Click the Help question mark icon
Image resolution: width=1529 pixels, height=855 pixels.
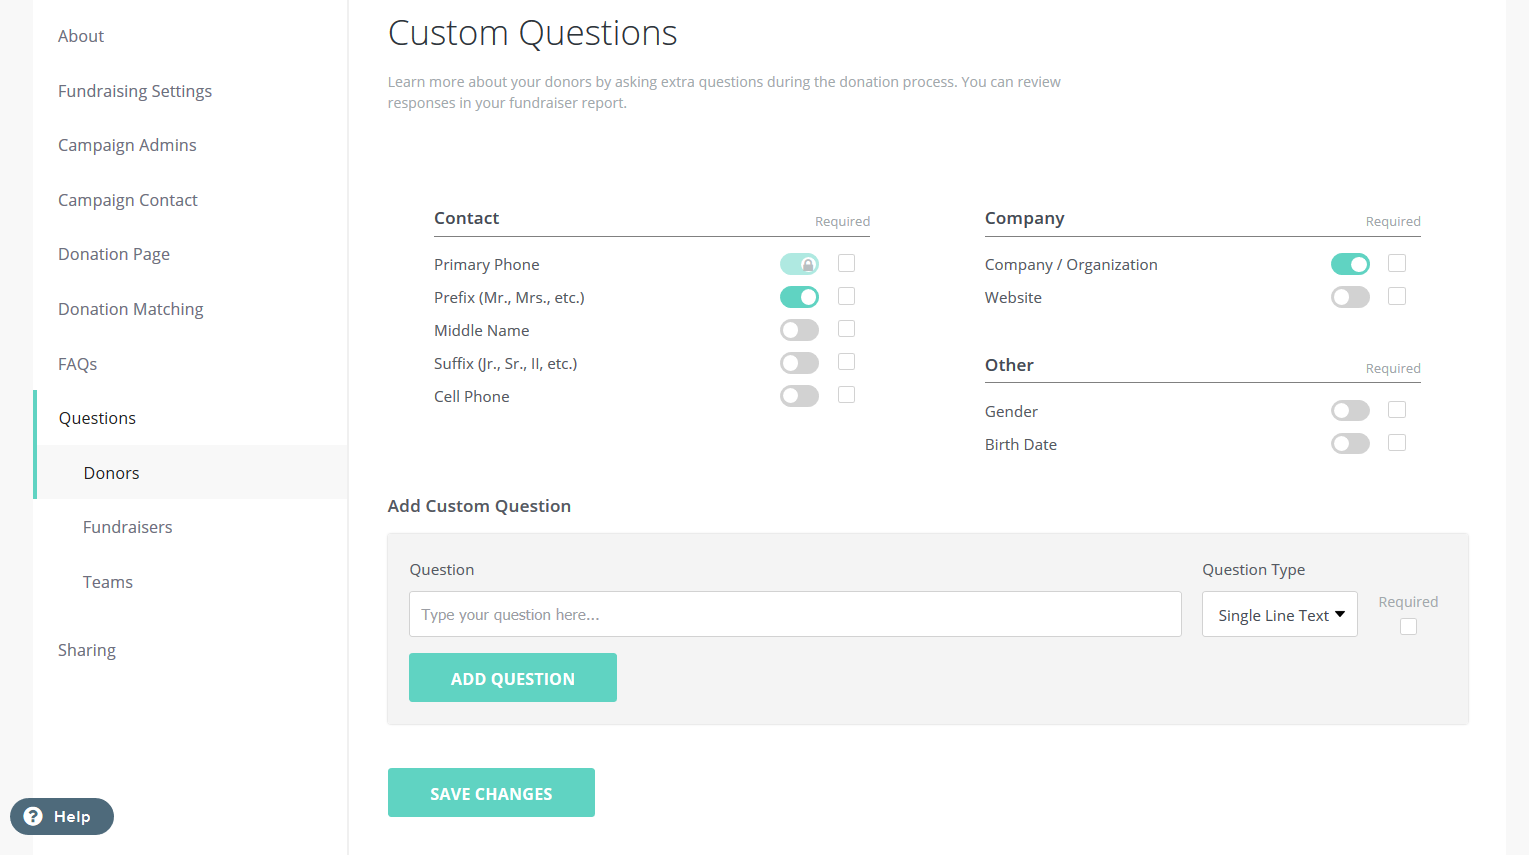[x=33, y=816]
